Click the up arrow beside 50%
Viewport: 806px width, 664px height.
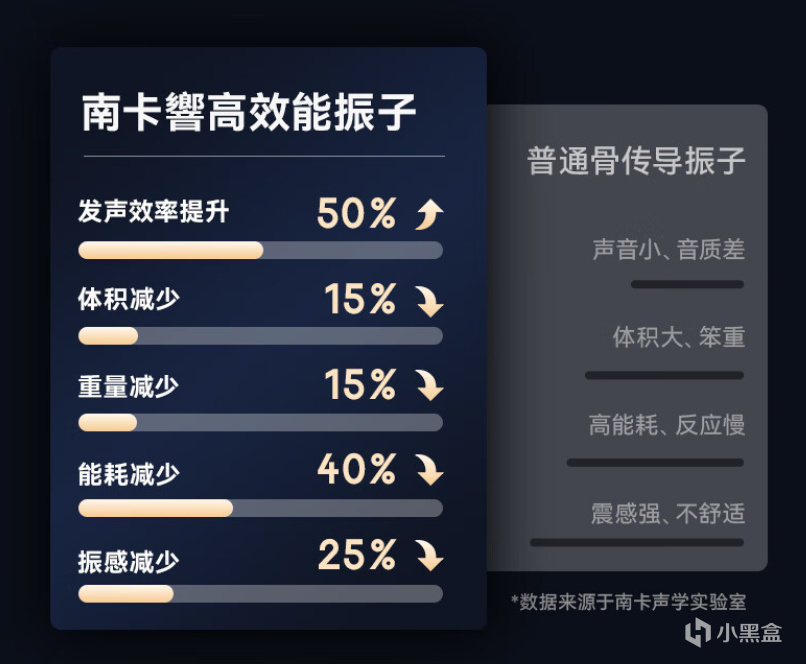tap(429, 213)
